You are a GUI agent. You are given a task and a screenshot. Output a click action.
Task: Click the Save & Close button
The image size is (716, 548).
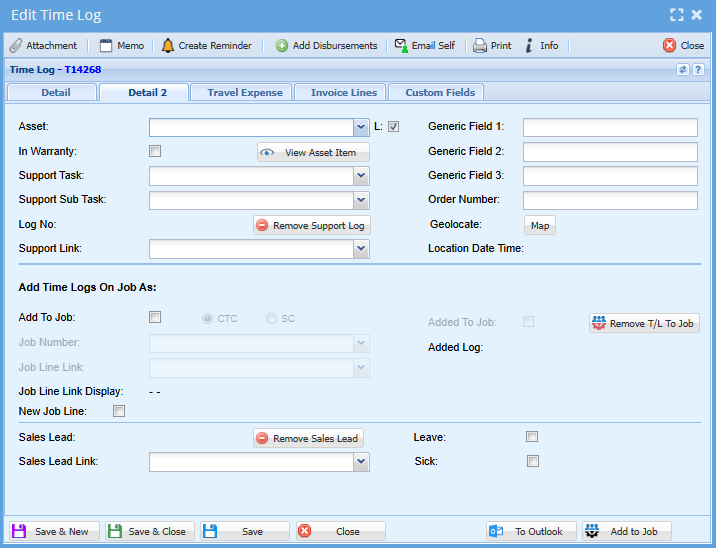pos(147,532)
